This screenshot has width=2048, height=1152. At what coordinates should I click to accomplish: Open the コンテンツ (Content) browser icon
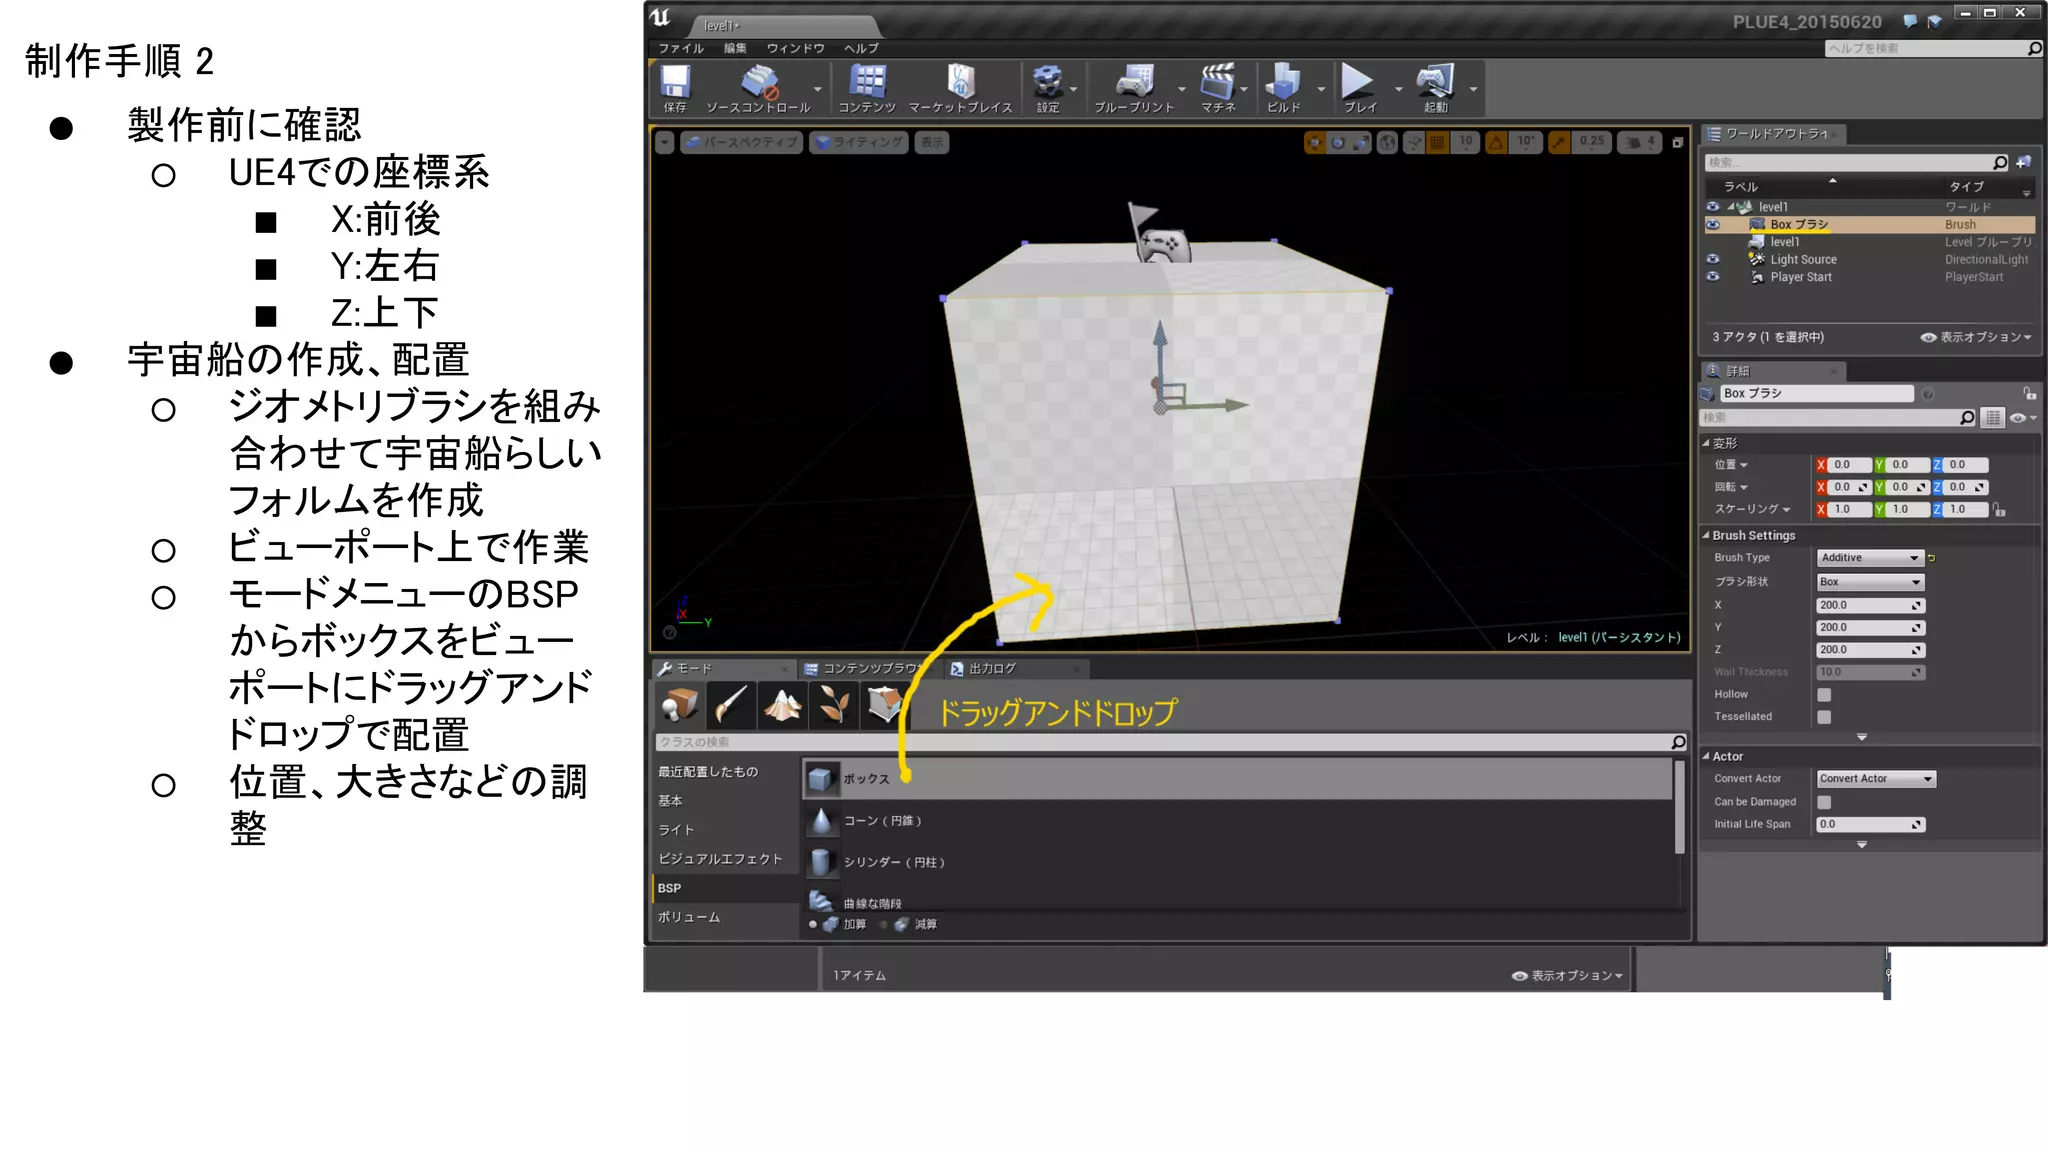click(x=867, y=88)
